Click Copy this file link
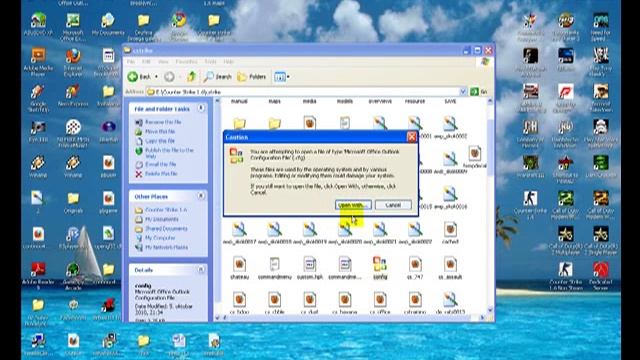Screen dimensions: 640x360 [160, 141]
